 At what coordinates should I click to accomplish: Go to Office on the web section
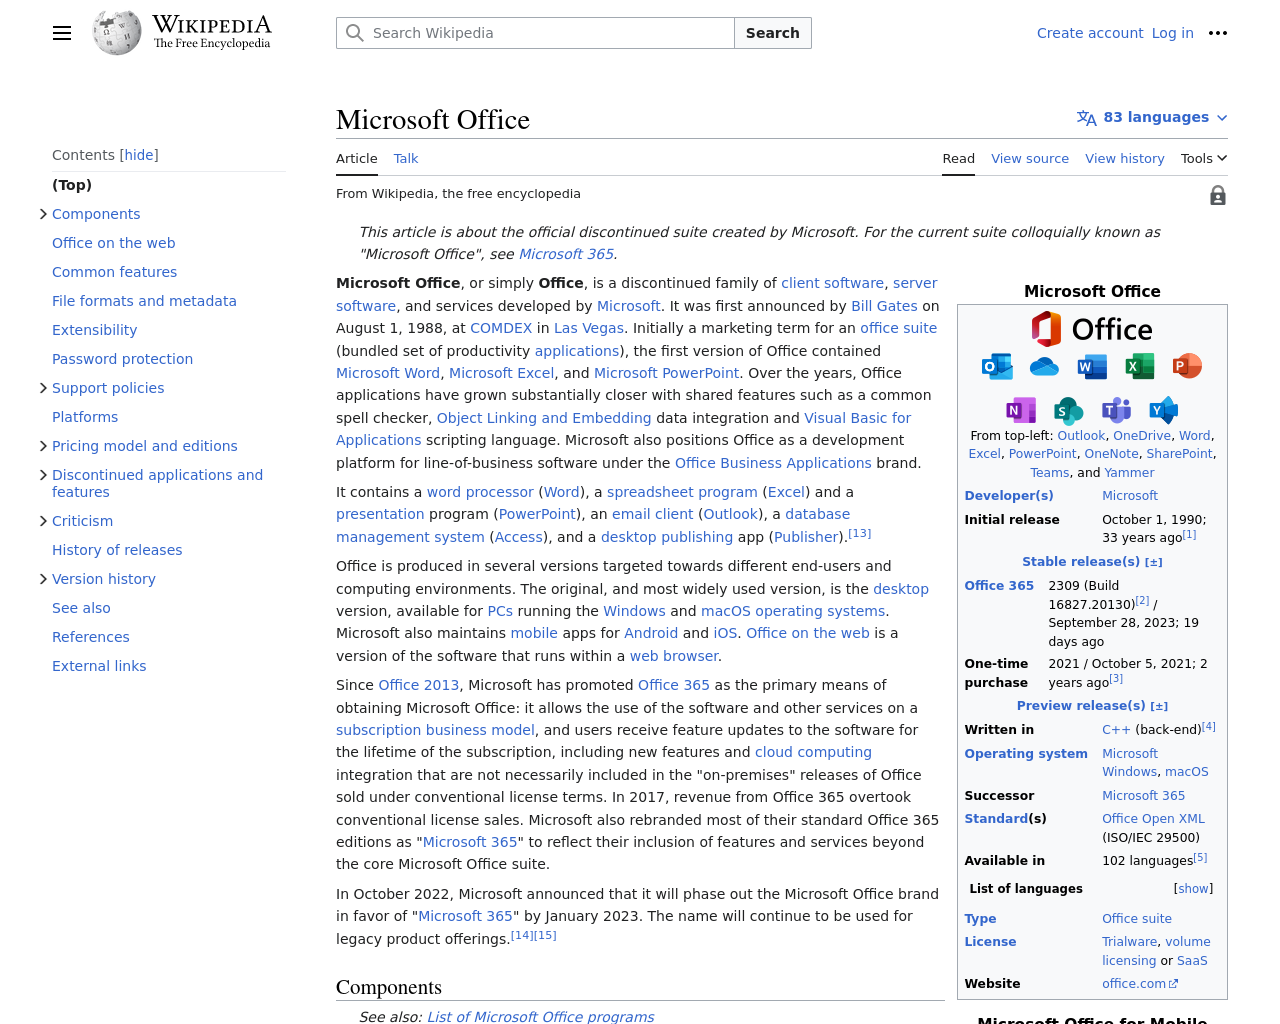tap(114, 243)
